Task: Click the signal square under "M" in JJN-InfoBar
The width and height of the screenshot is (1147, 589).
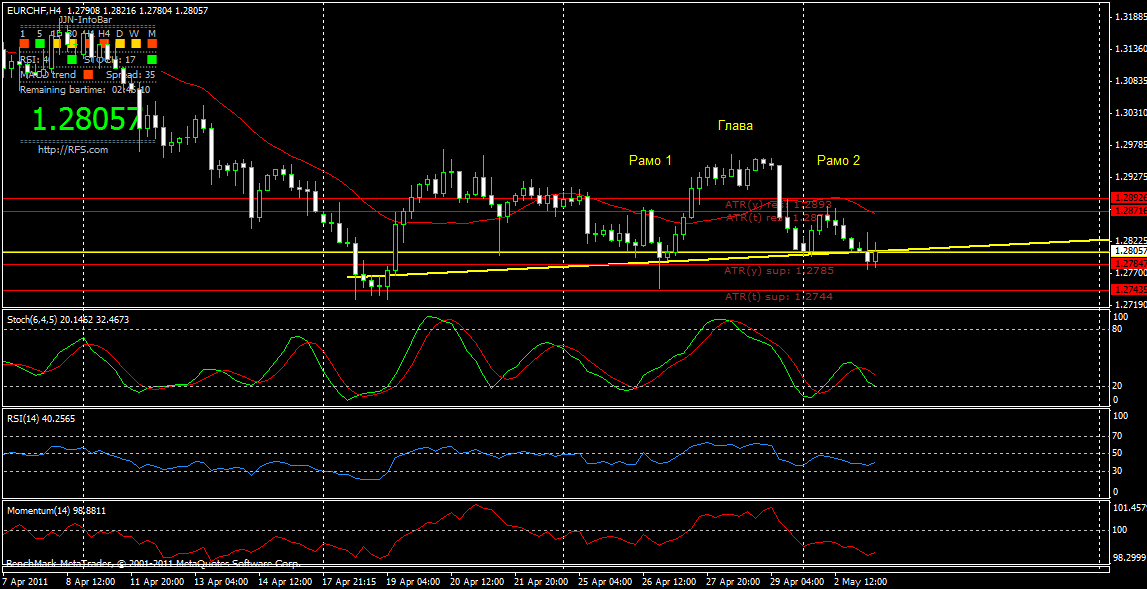Action: [x=152, y=44]
